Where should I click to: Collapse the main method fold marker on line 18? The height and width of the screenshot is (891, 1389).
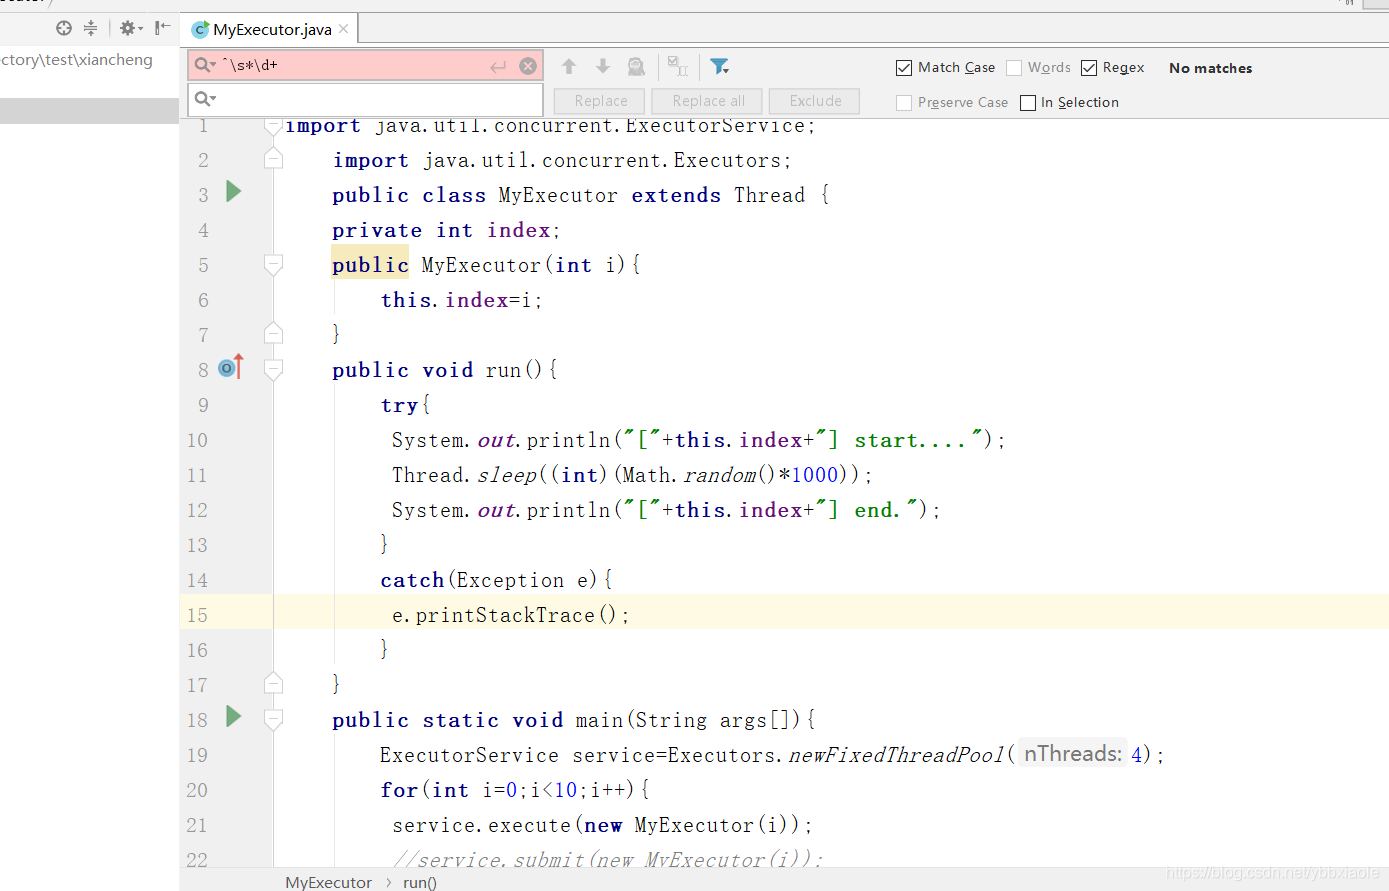273,719
